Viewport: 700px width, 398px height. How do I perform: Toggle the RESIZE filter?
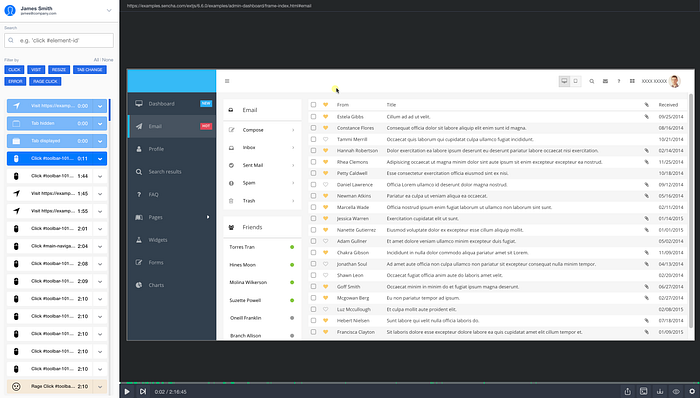59,70
